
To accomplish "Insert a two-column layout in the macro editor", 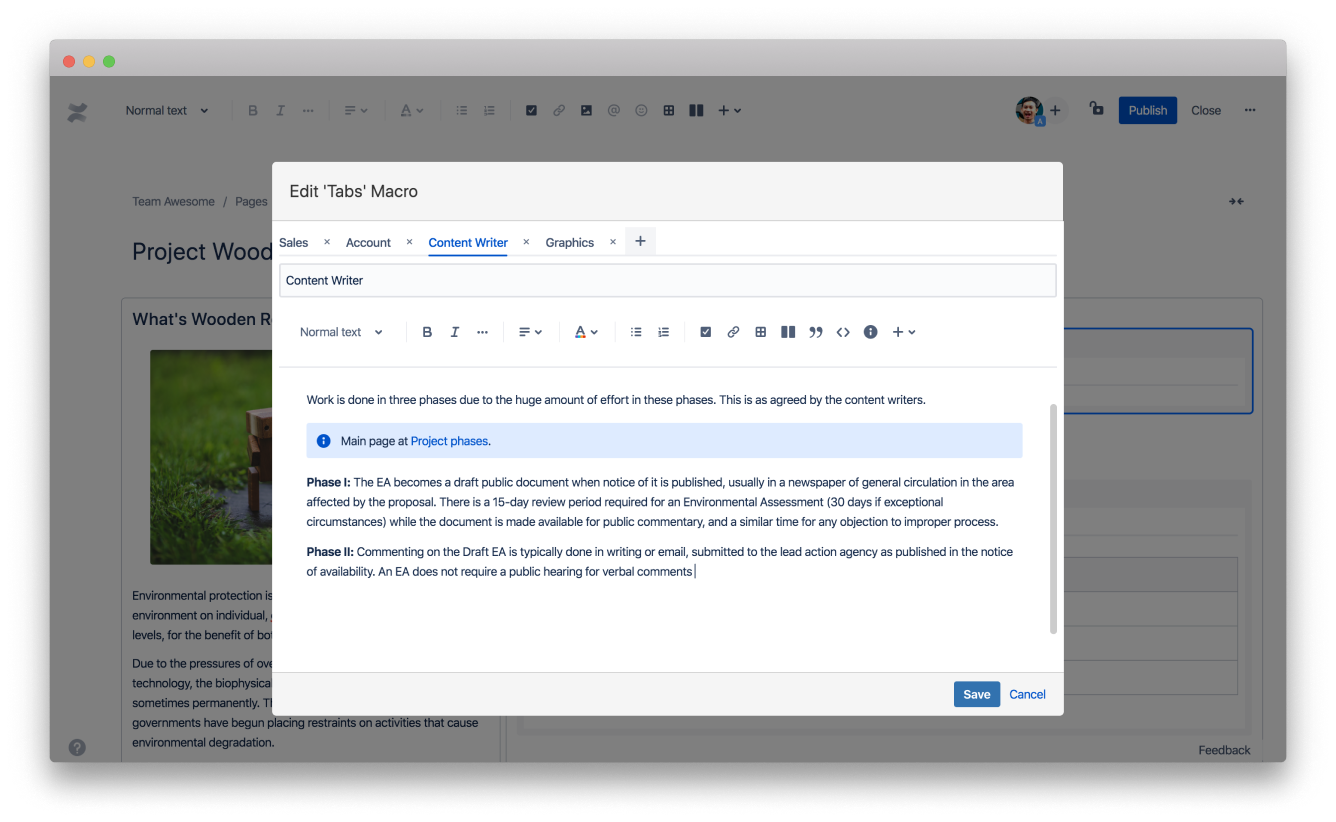I will (788, 331).
